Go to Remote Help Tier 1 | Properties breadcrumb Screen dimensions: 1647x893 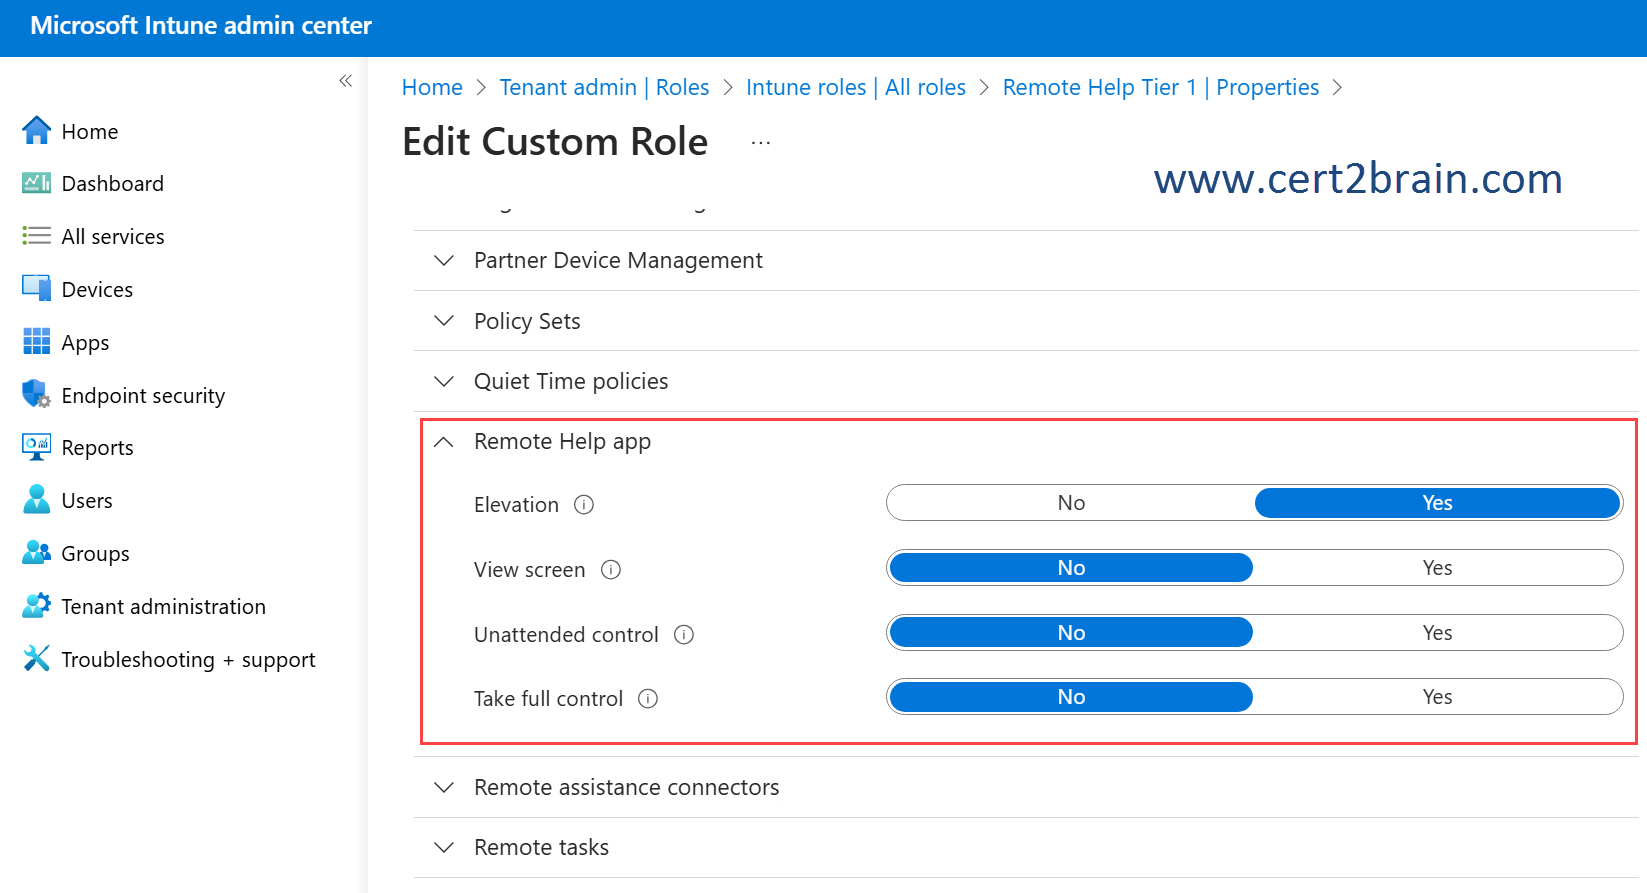point(1160,87)
